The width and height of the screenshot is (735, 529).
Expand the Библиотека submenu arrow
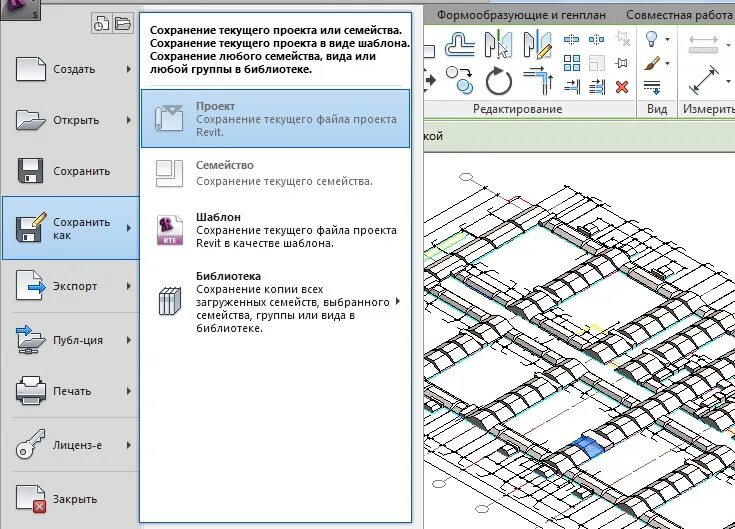click(x=398, y=301)
